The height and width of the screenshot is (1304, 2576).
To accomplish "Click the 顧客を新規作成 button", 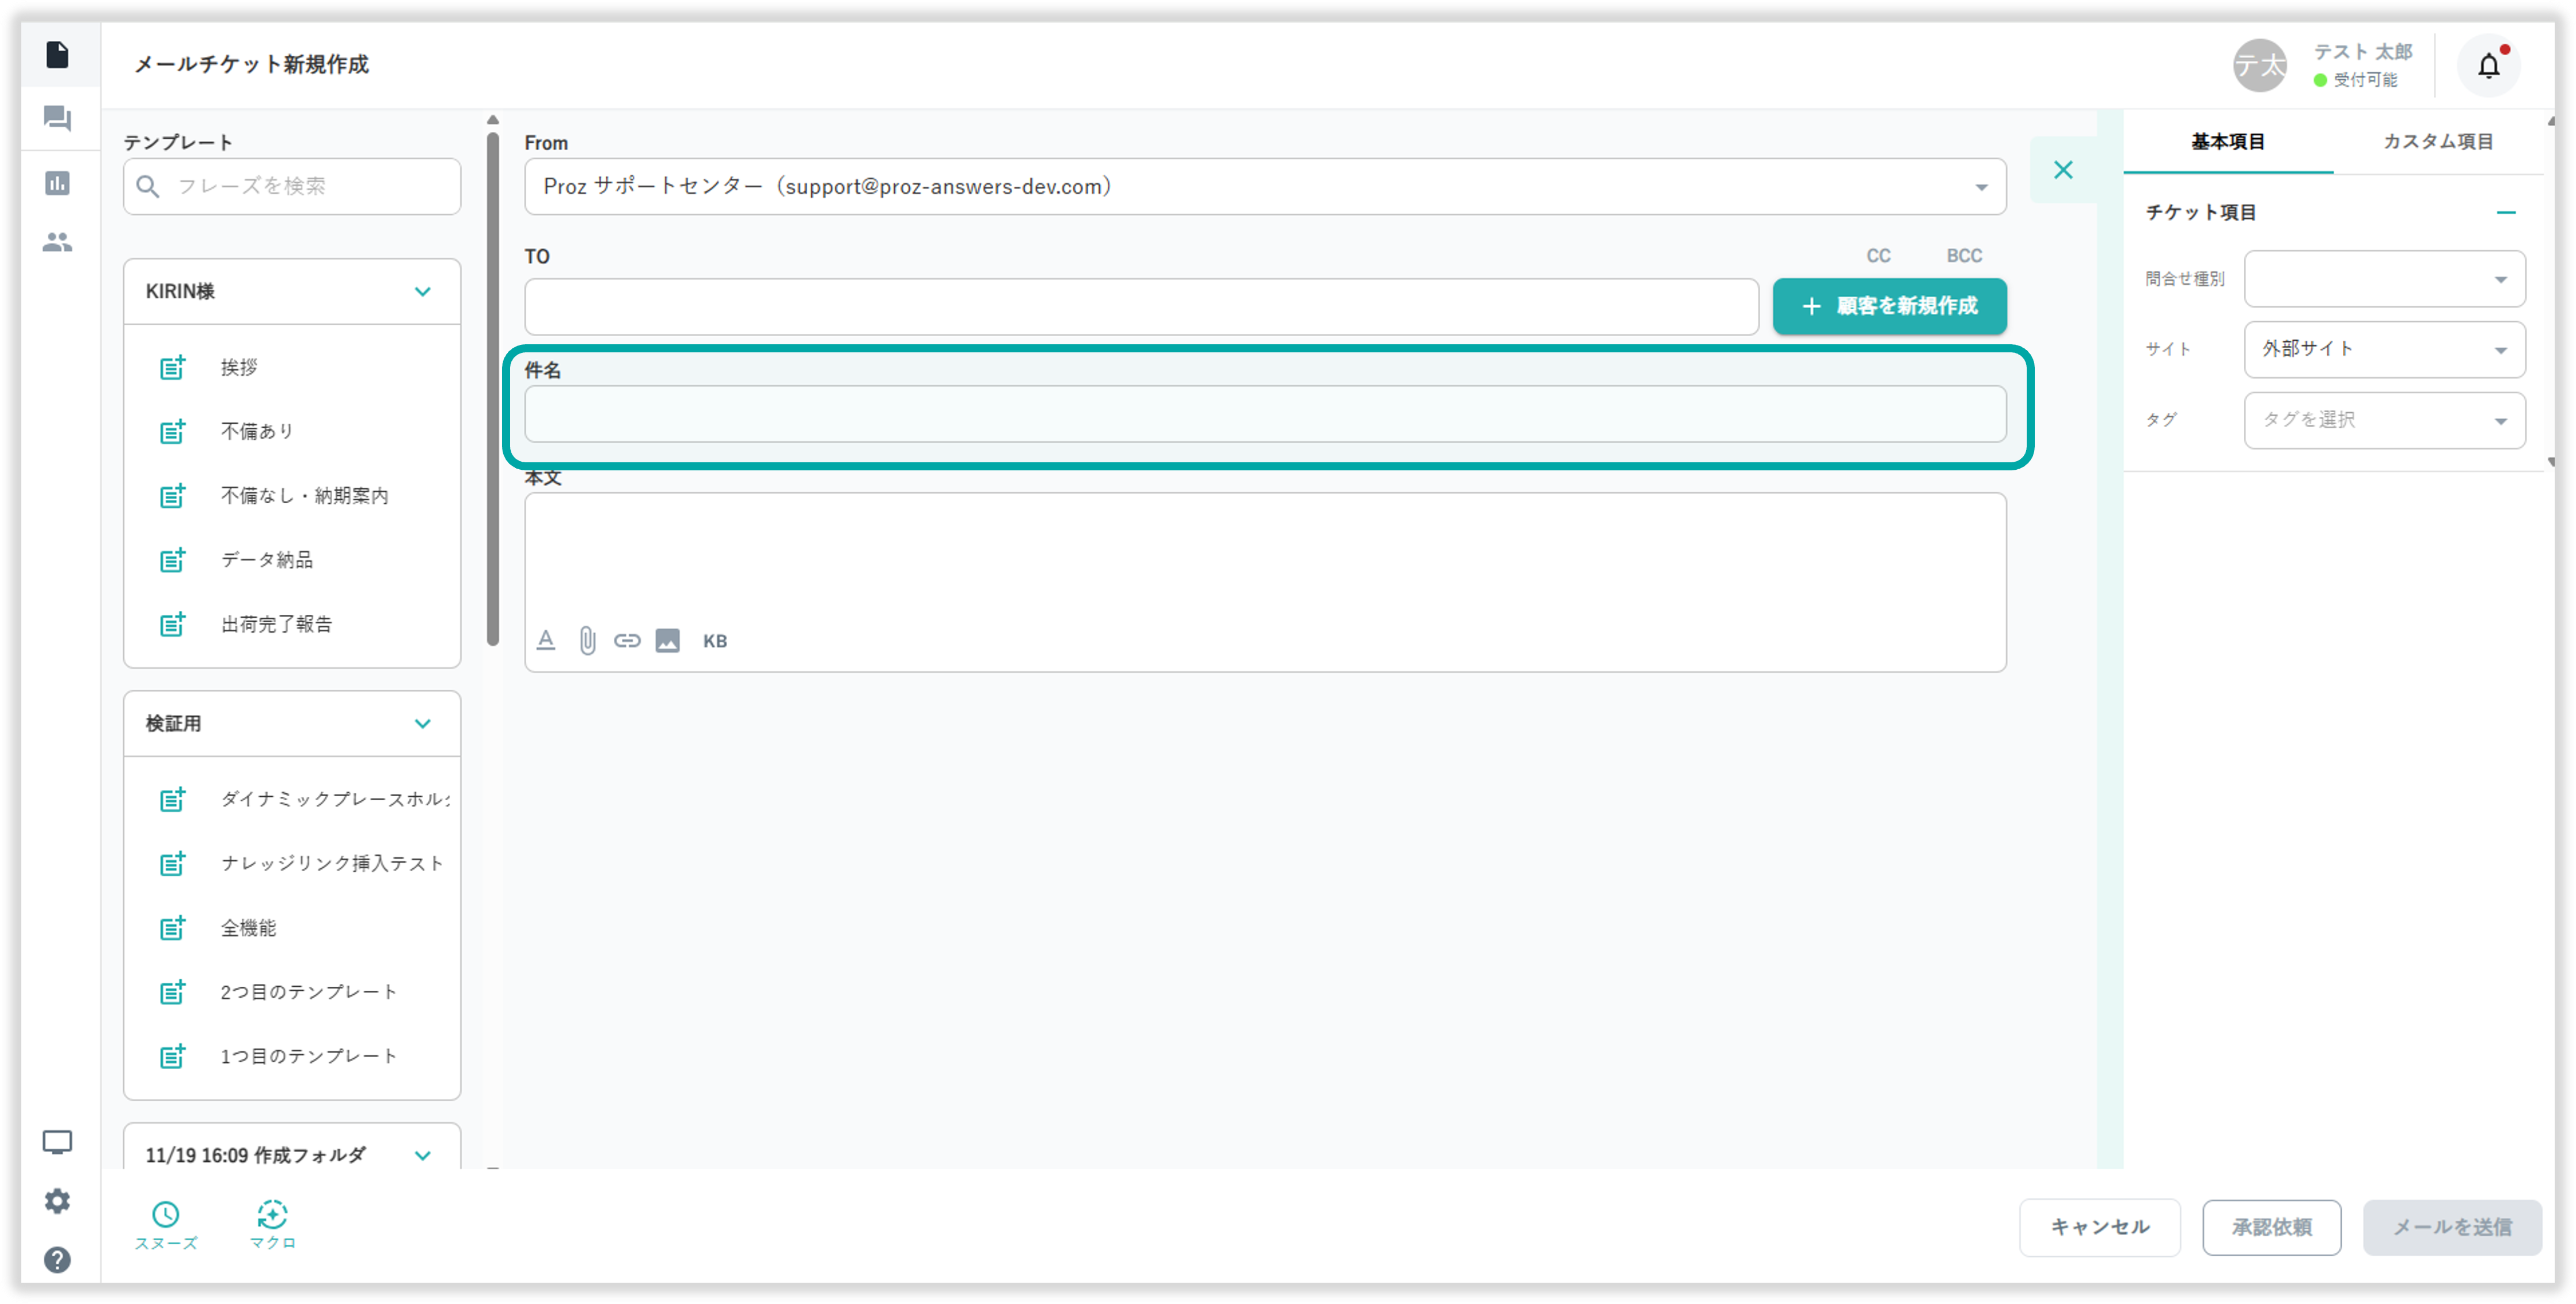I will [1889, 306].
